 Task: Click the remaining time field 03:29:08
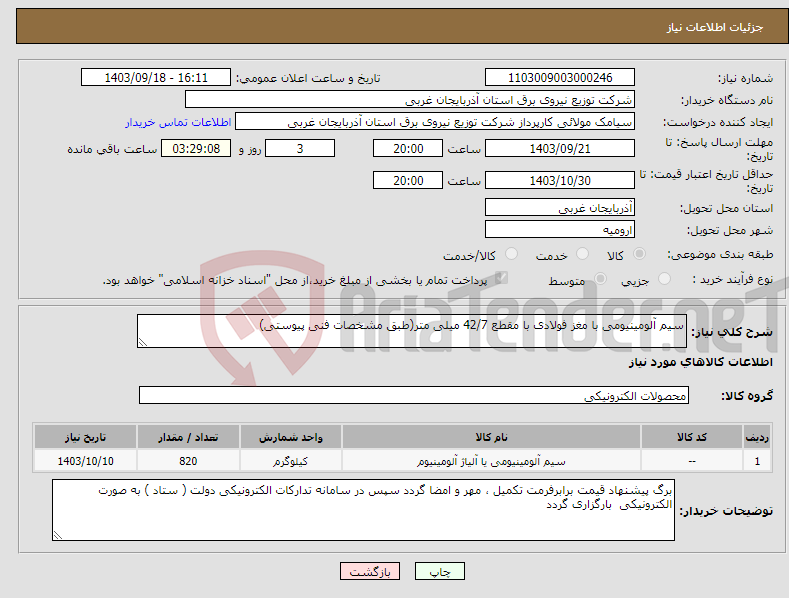tap(196, 148)
